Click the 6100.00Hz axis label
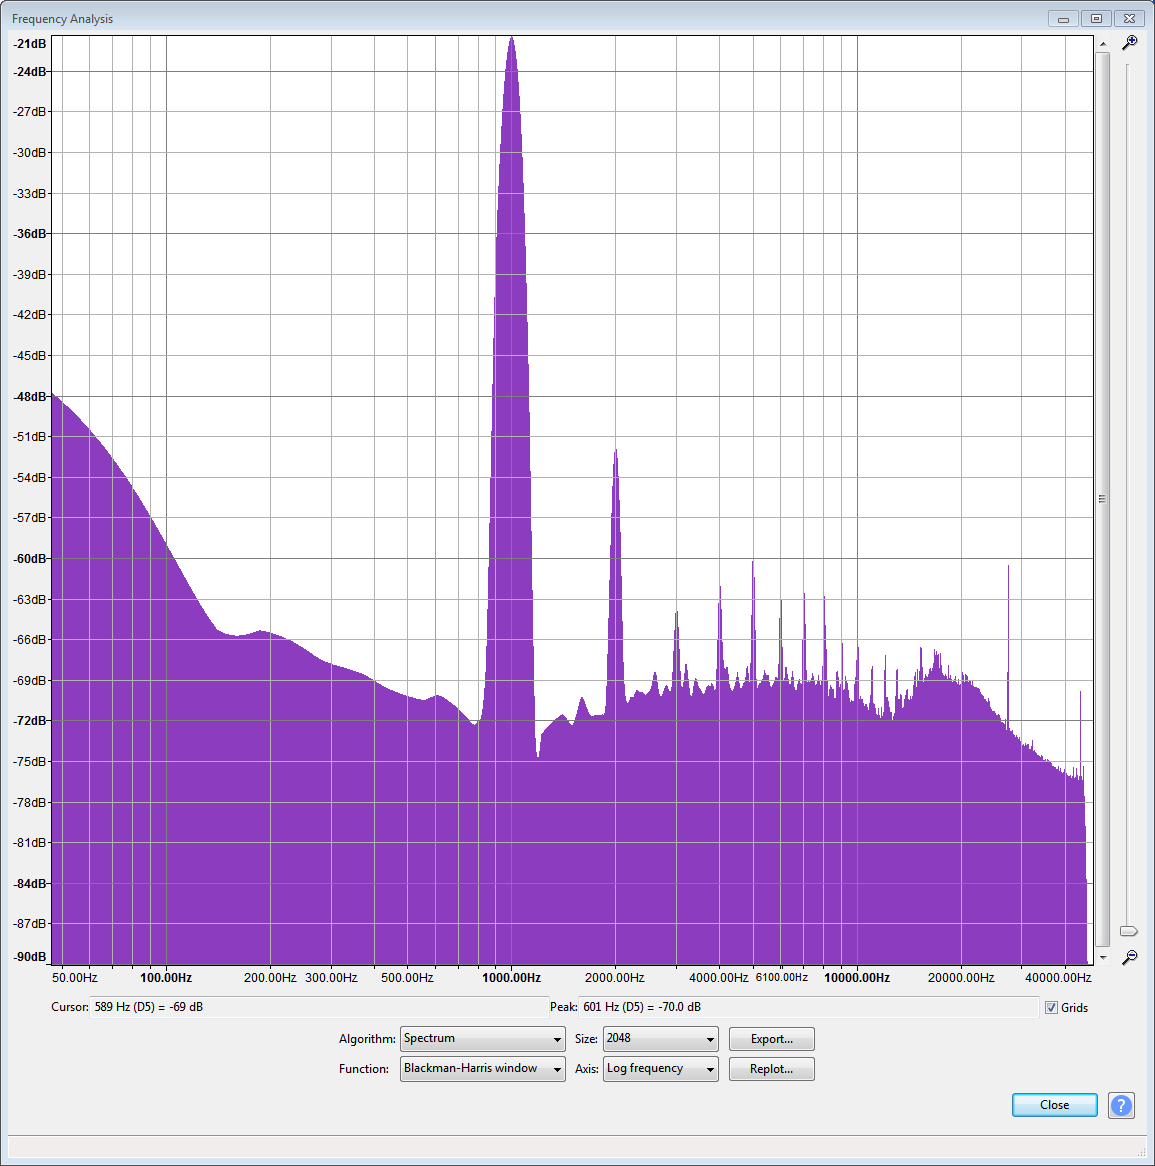The width and height of the screenshot is (1155, 1166). [x=782, y=977]
